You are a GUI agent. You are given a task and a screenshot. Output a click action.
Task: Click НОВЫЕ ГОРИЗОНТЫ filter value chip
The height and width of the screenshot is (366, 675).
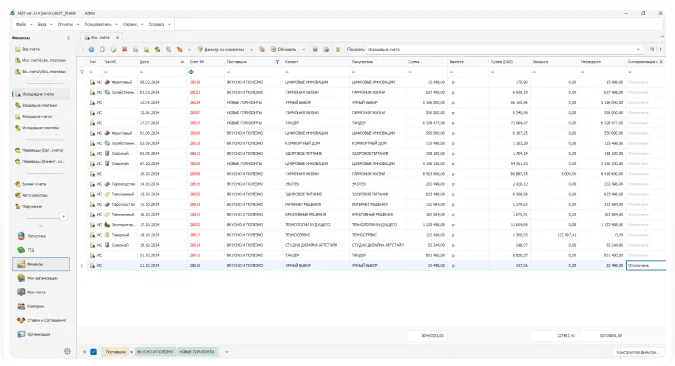[197, 352]
